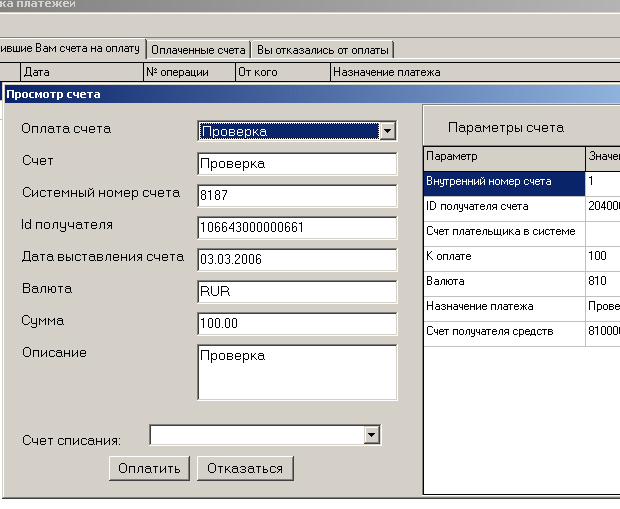Image resolution: width=620 pixels, height=509 pixels.
Task: Select the Внутренний номер счета parameter row
Action: [x=502, y=182]
